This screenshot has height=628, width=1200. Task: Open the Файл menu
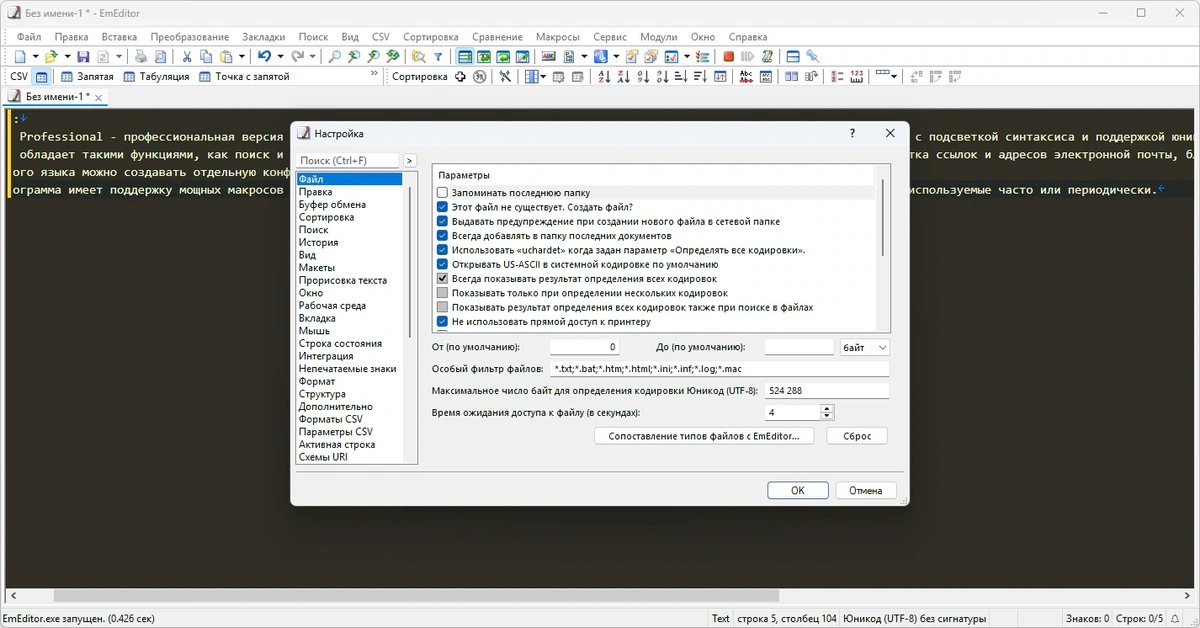pyautogui.click(x=29, y=37)
